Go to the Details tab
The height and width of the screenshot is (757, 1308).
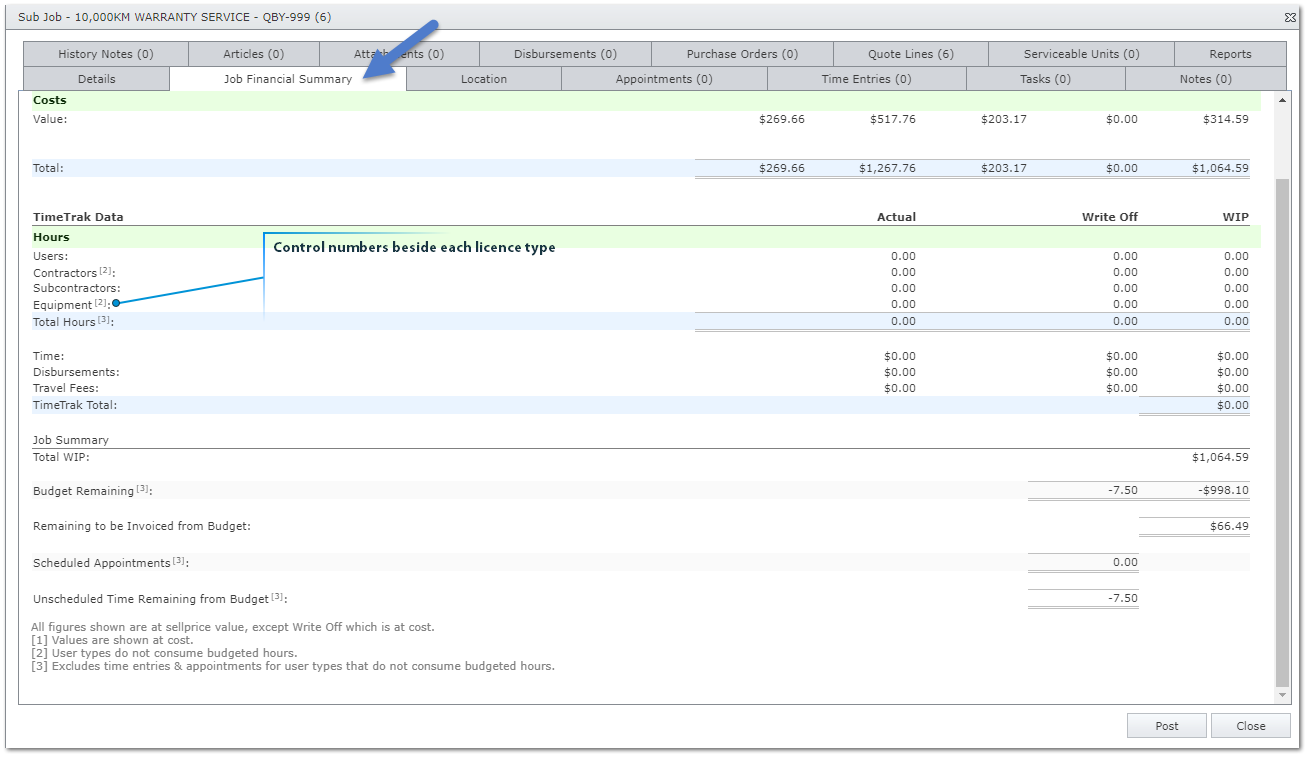[96, 79]
